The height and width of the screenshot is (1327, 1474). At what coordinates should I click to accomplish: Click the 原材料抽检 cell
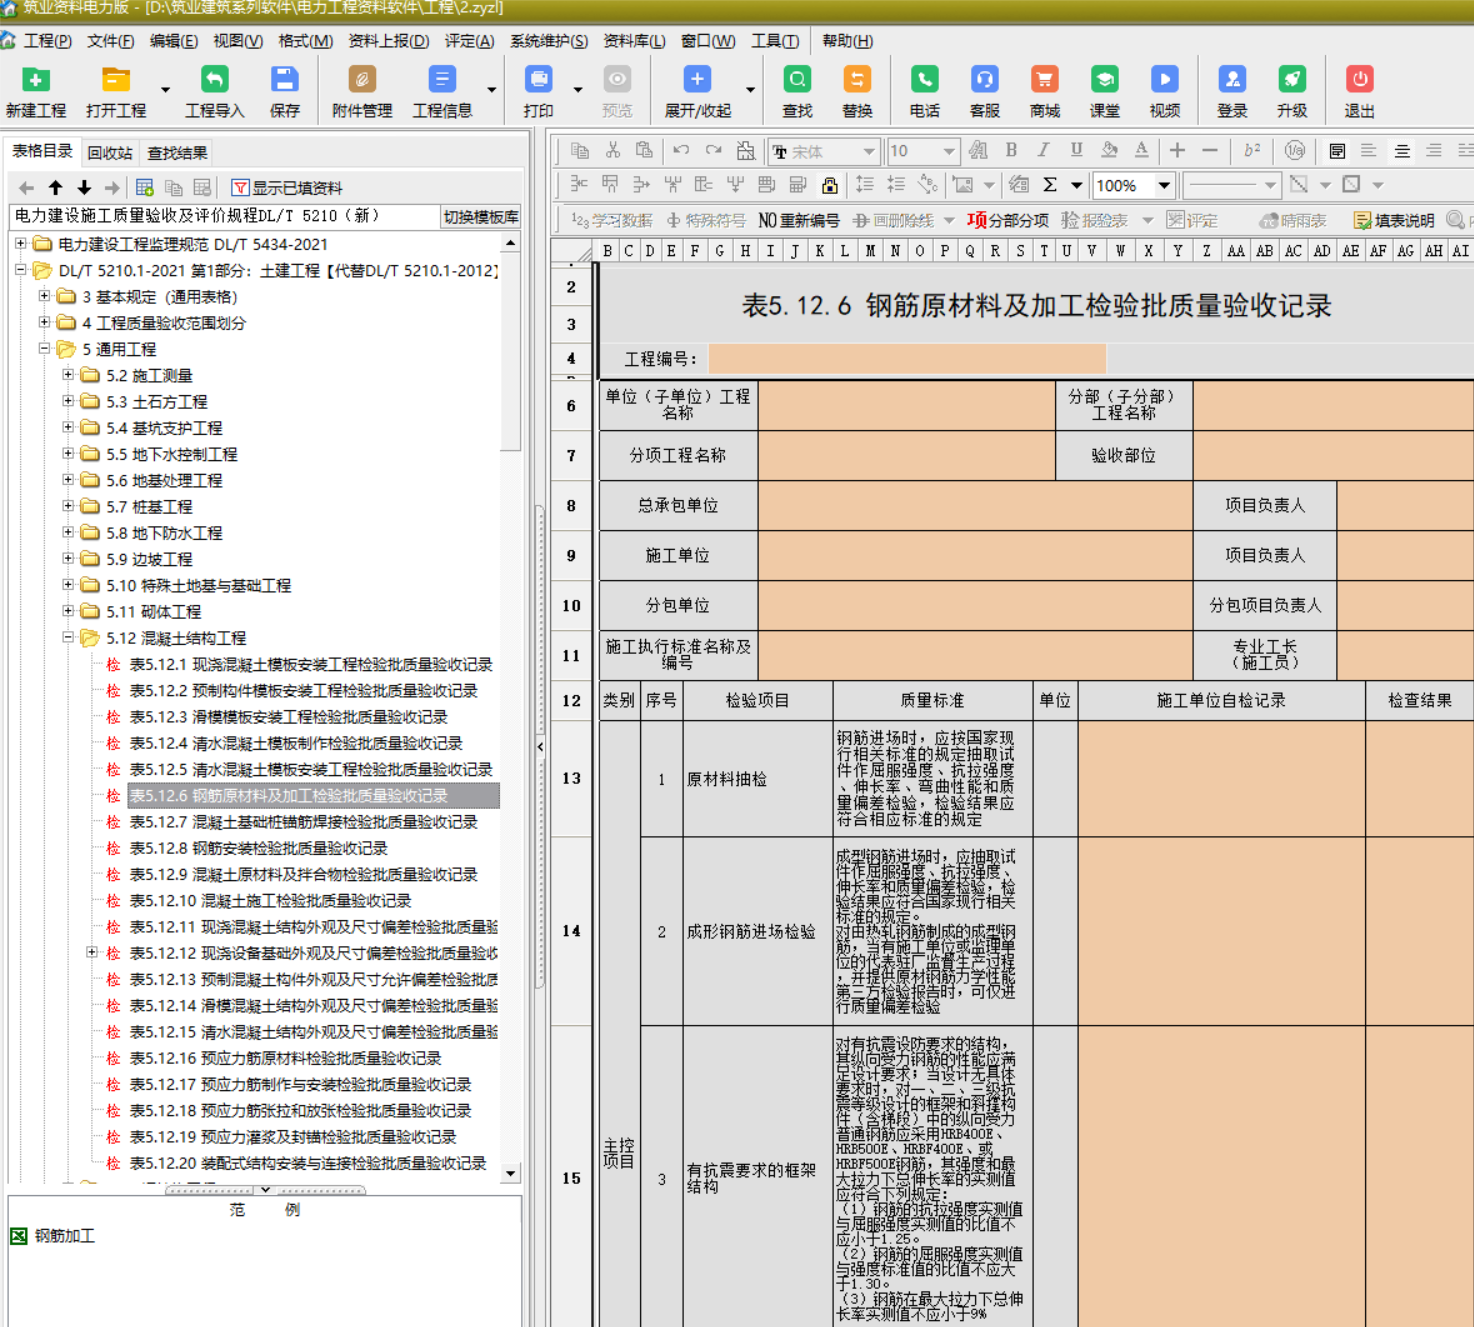(758, 779)
